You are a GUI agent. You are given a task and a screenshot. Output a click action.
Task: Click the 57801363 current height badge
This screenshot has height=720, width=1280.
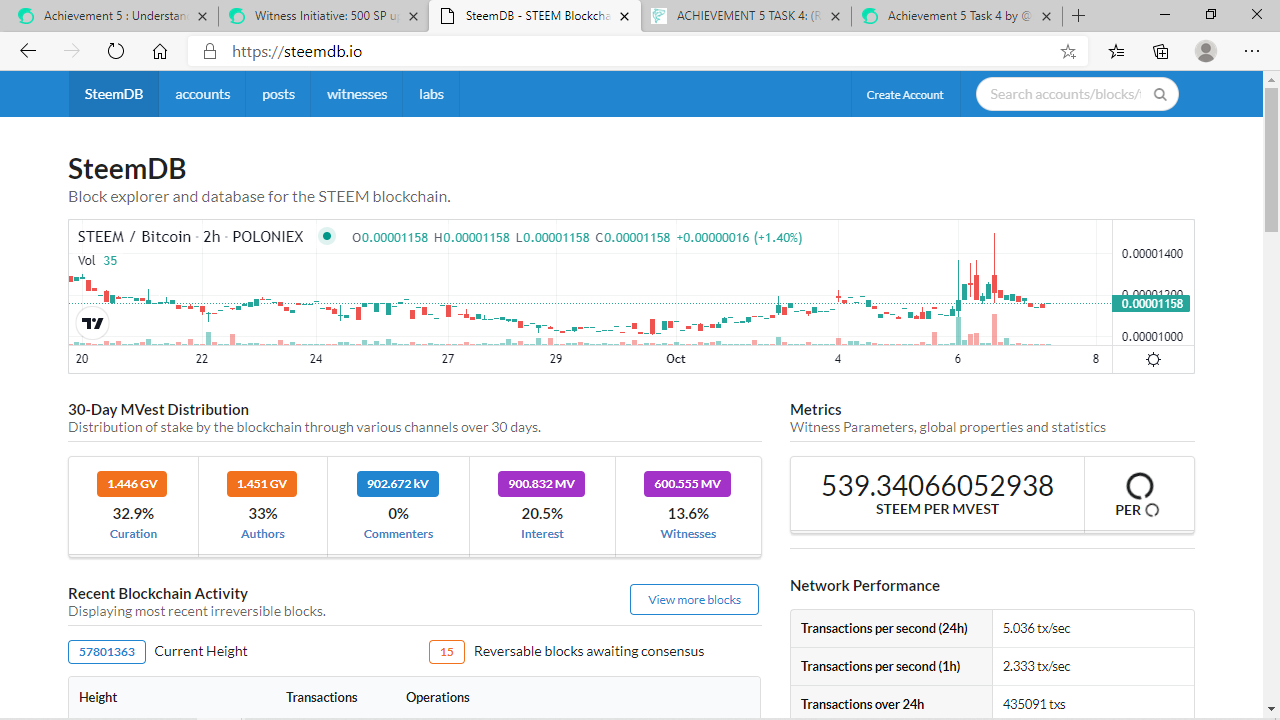(x=107, y=652)
